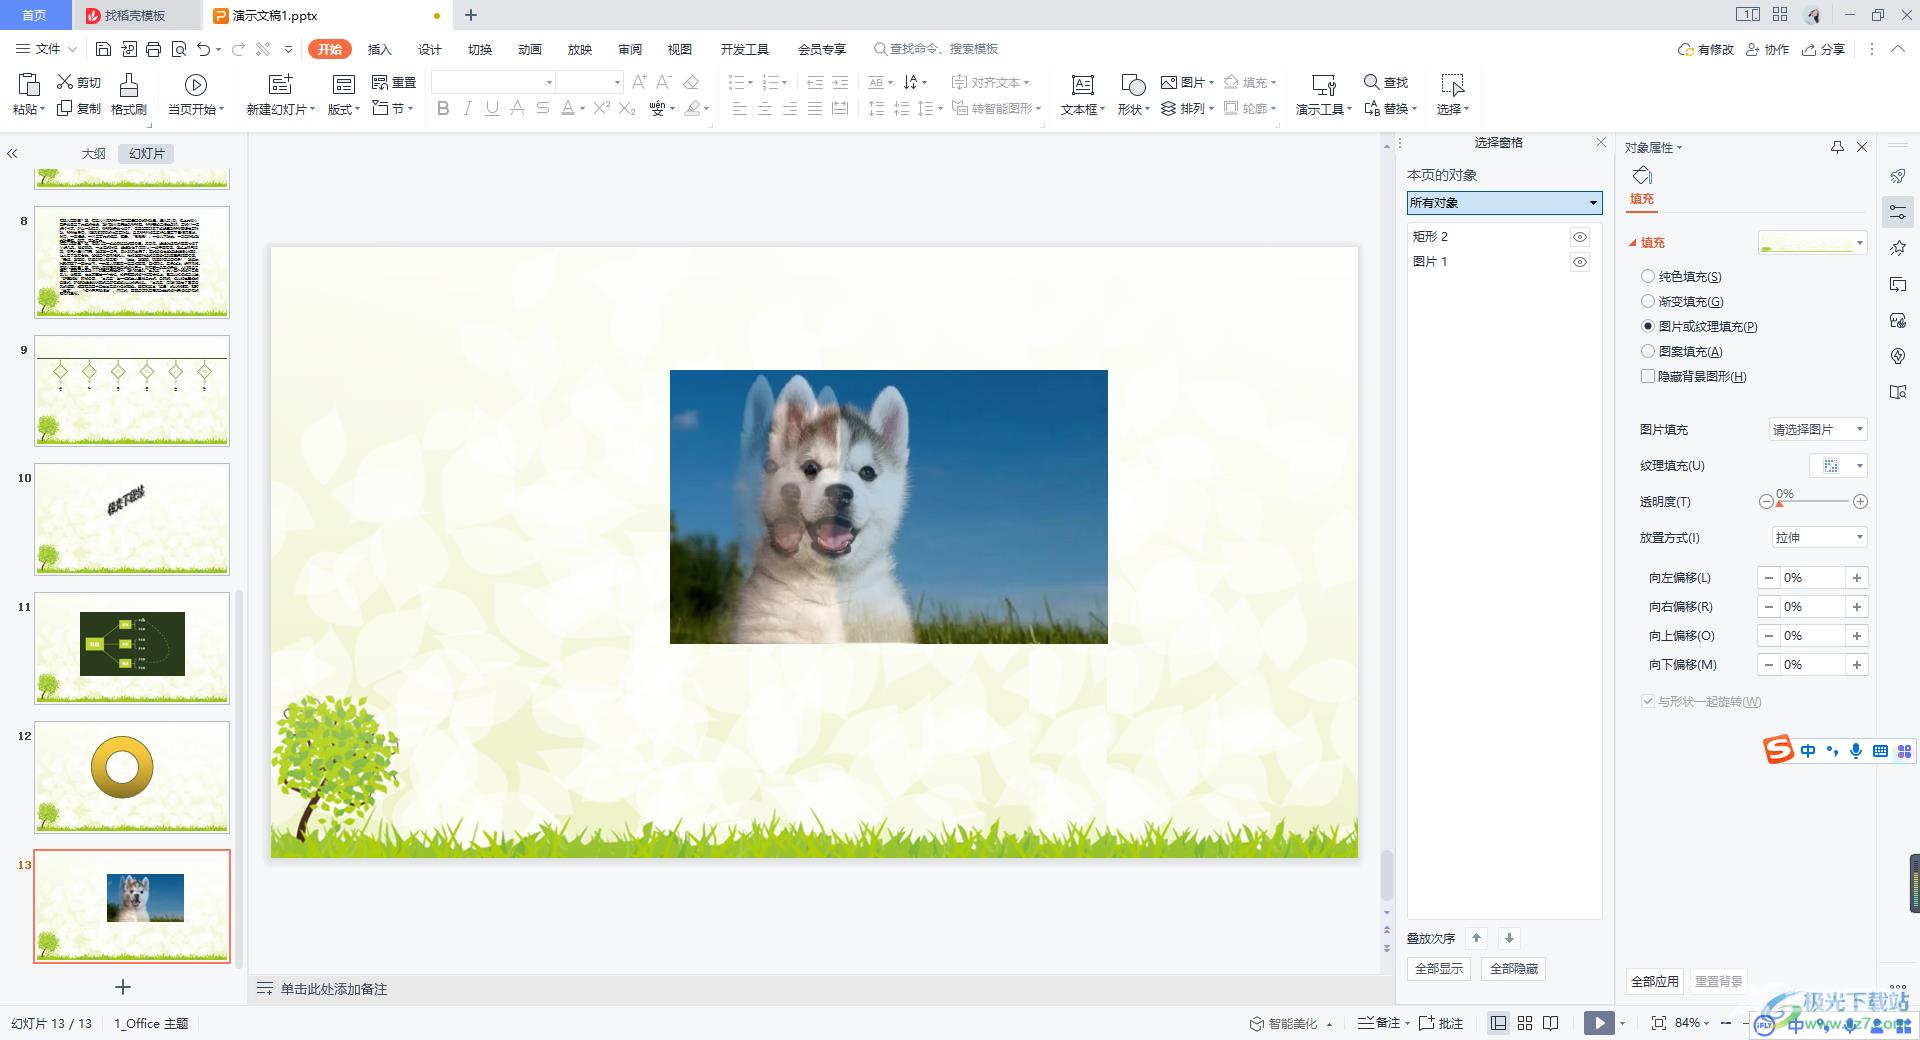Toggle Underline formatting icon

coord(492,108)
